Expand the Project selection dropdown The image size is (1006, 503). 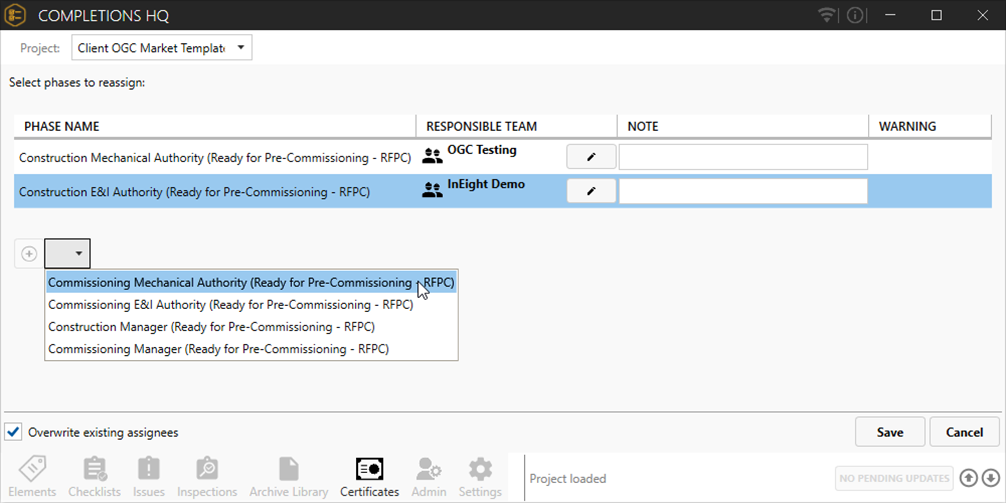tap(161, 47)
